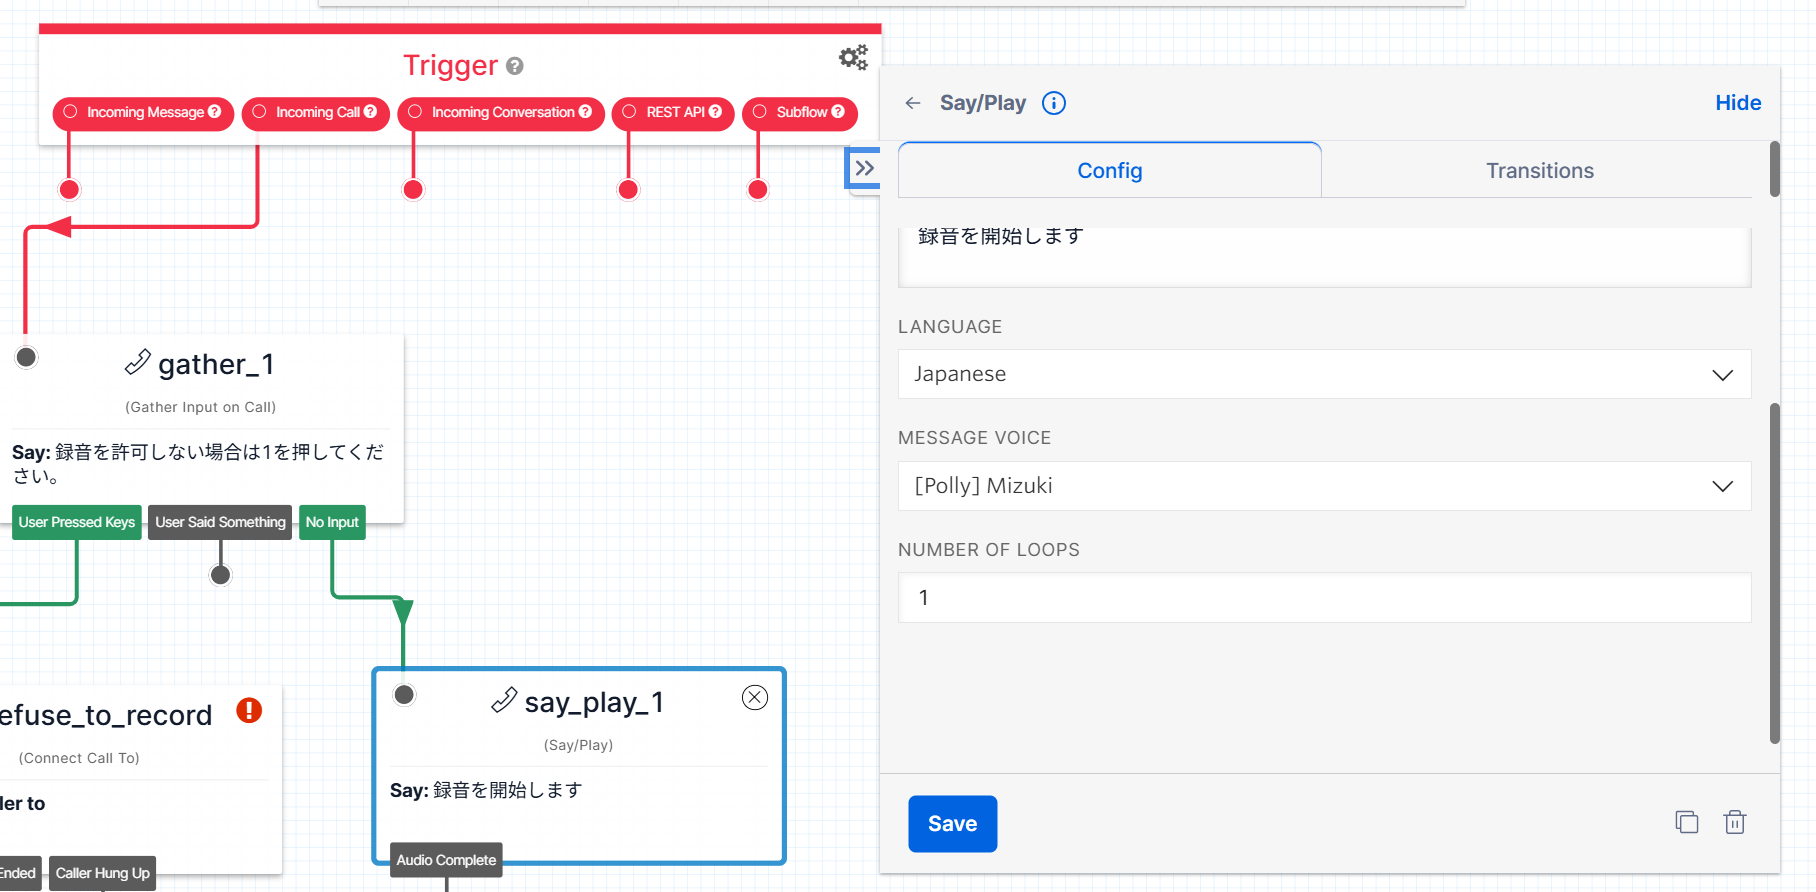Open the Language dropdown
The height and width of the screenshot is (892, 1816).
[1324, 374]
